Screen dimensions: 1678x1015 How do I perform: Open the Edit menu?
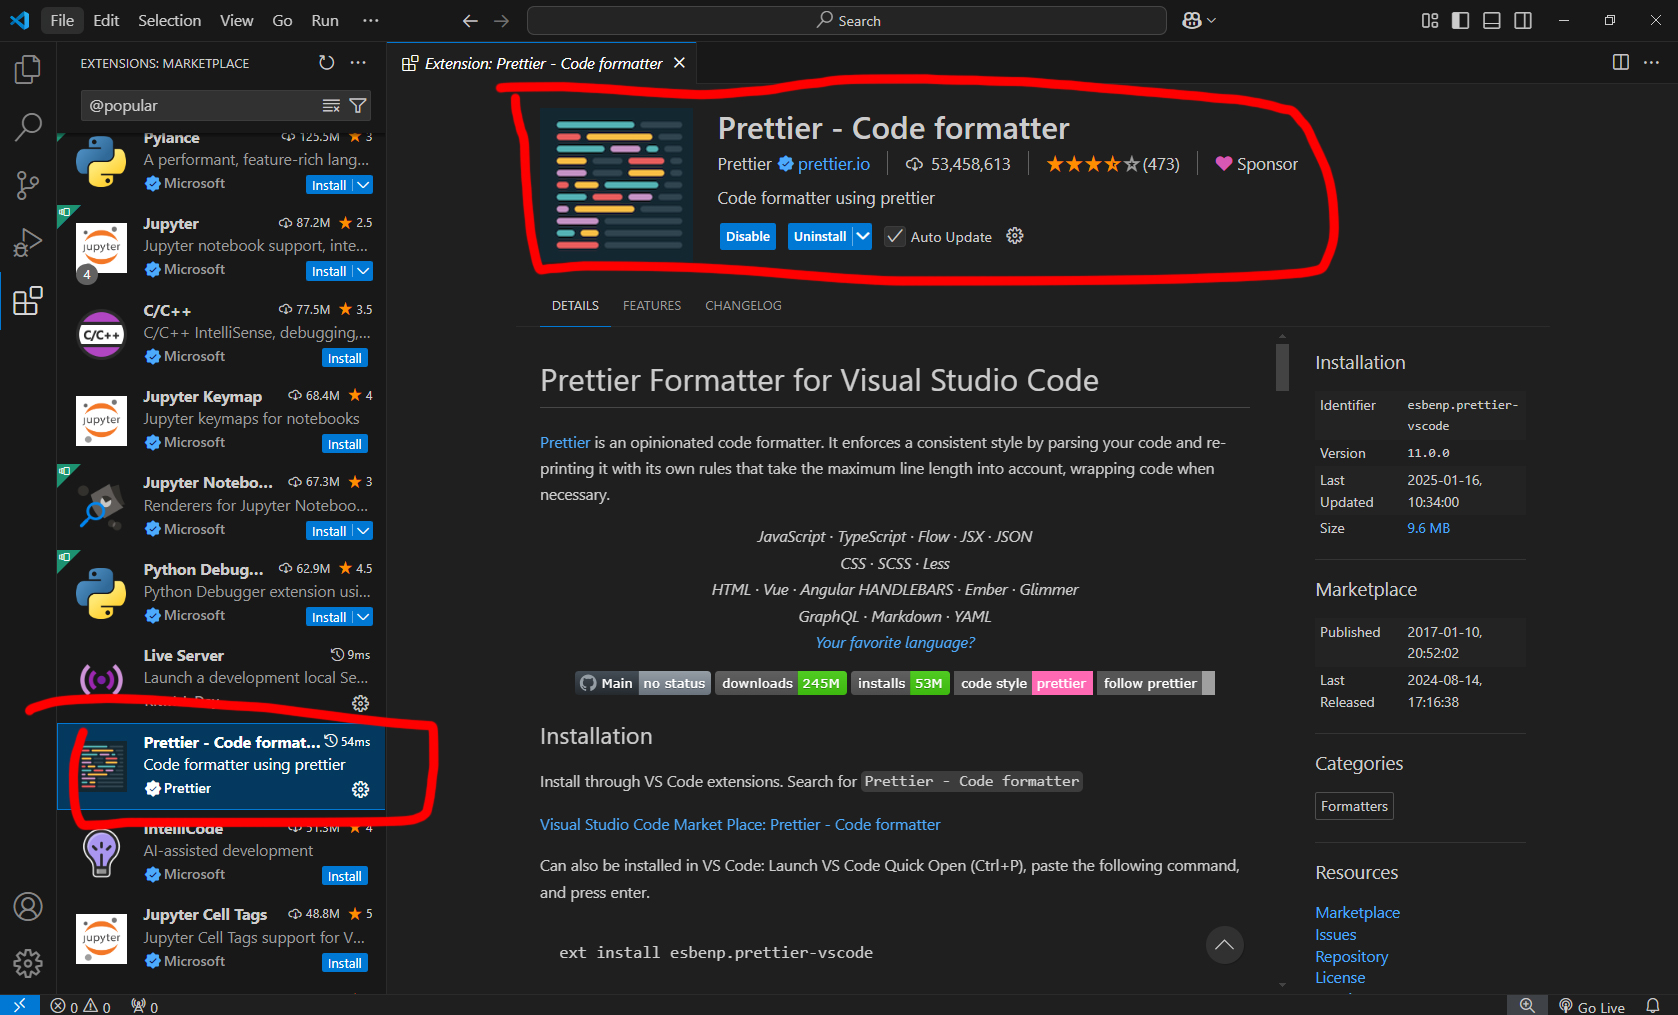(x=106, y=20)
